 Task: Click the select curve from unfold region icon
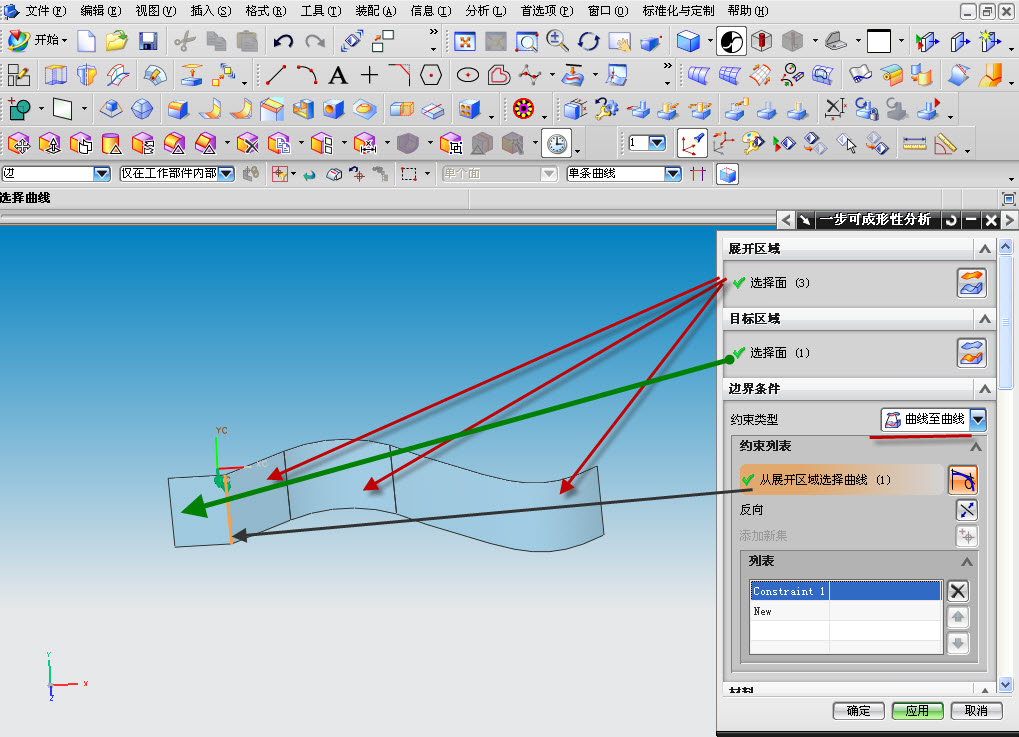(x=962, y=480)
